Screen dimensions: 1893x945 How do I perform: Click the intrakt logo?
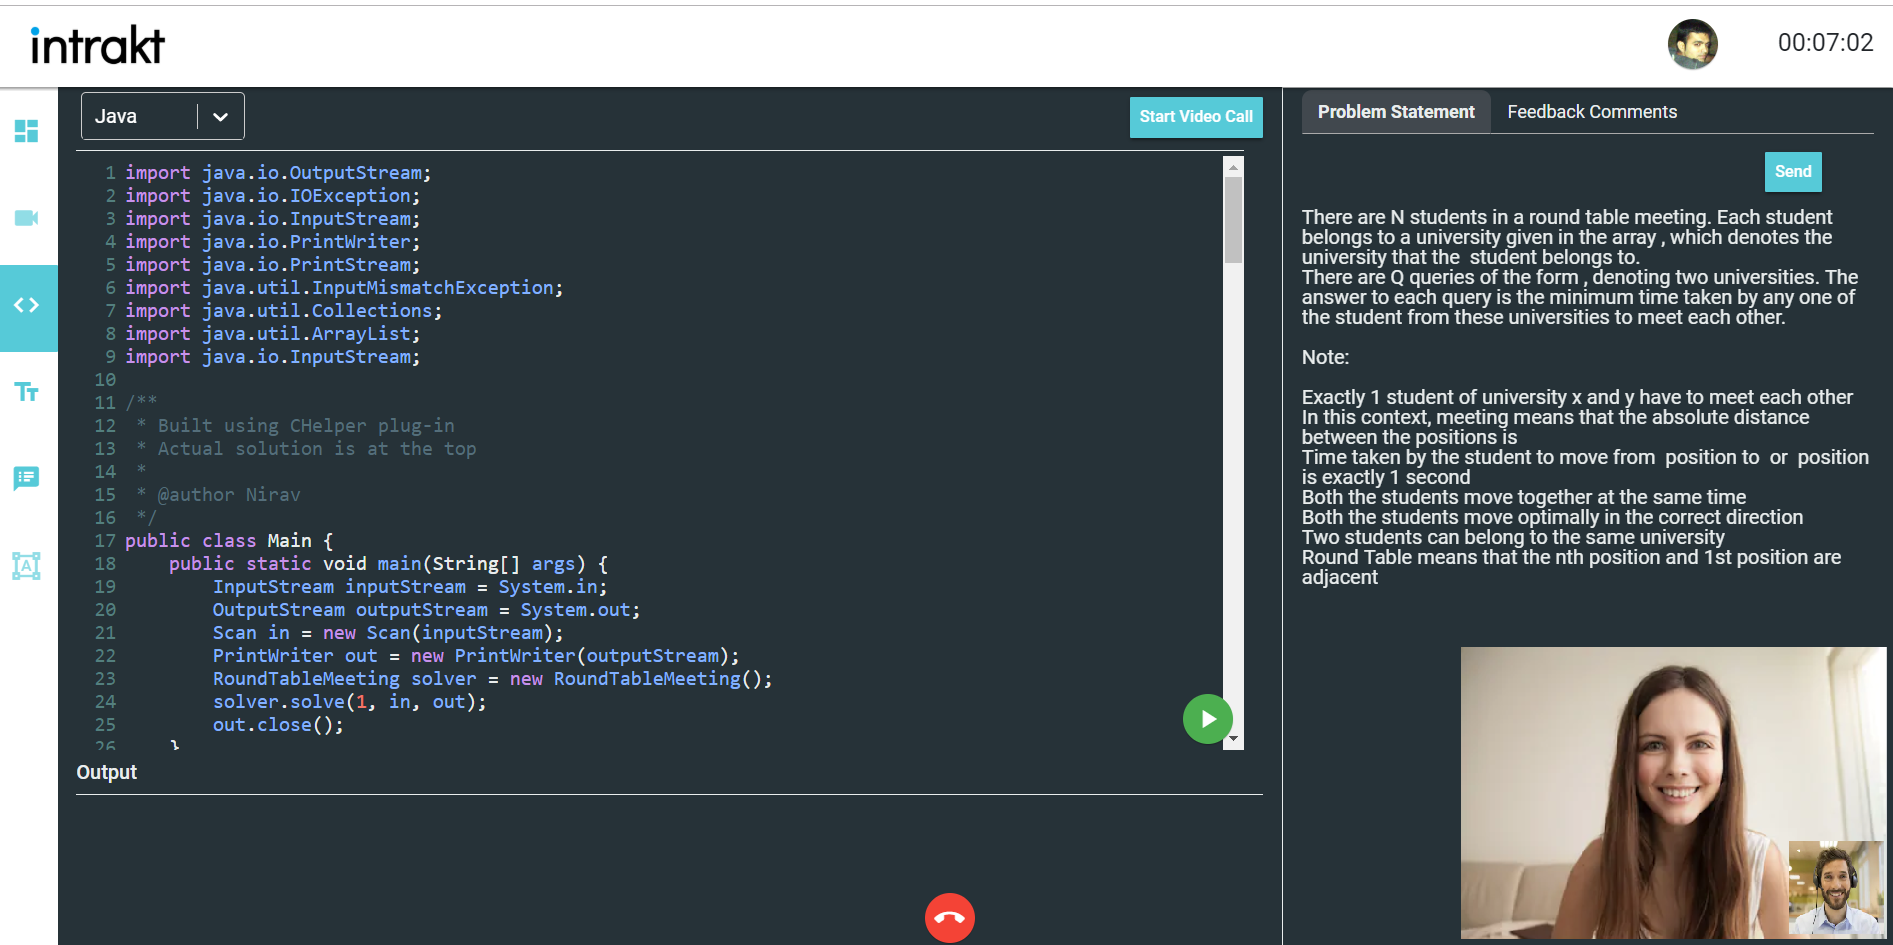click(x=97, y=46)
